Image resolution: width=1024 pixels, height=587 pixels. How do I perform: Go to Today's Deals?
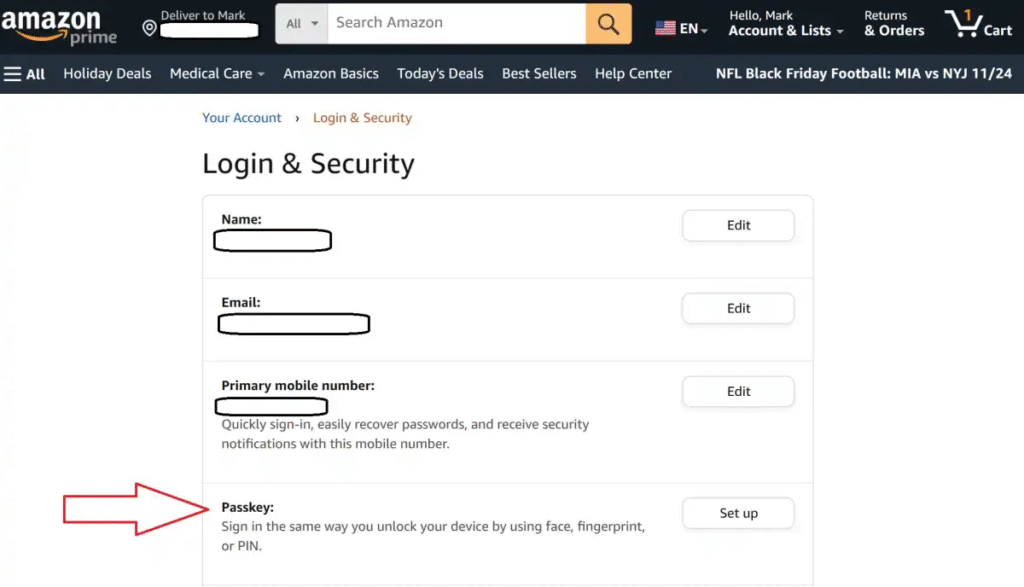(x=440, y=73)
